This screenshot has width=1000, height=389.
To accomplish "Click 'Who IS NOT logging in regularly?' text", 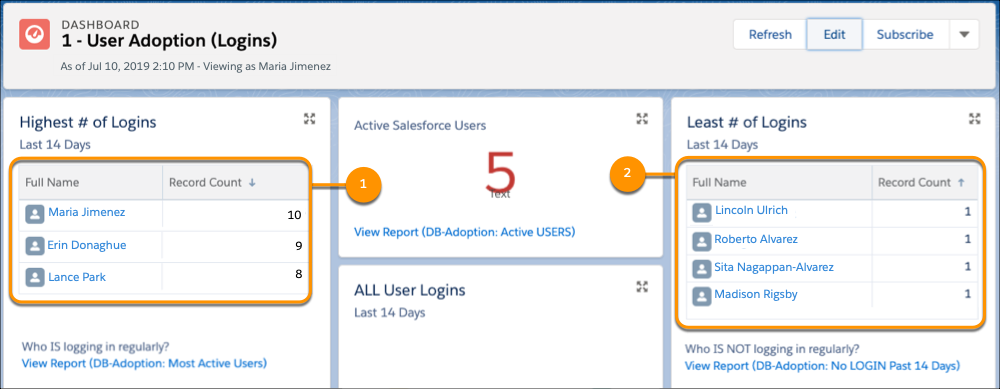I will pos(772,349).
